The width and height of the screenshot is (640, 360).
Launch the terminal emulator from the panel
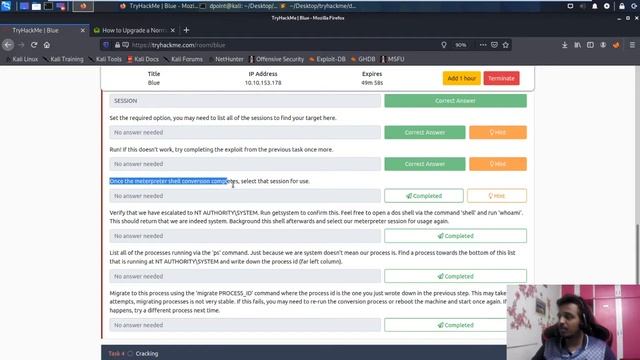click(48, 6)
